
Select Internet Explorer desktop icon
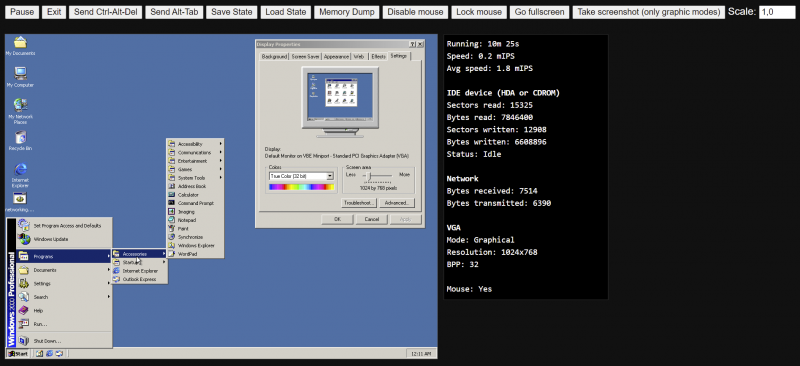pos(20,175)
